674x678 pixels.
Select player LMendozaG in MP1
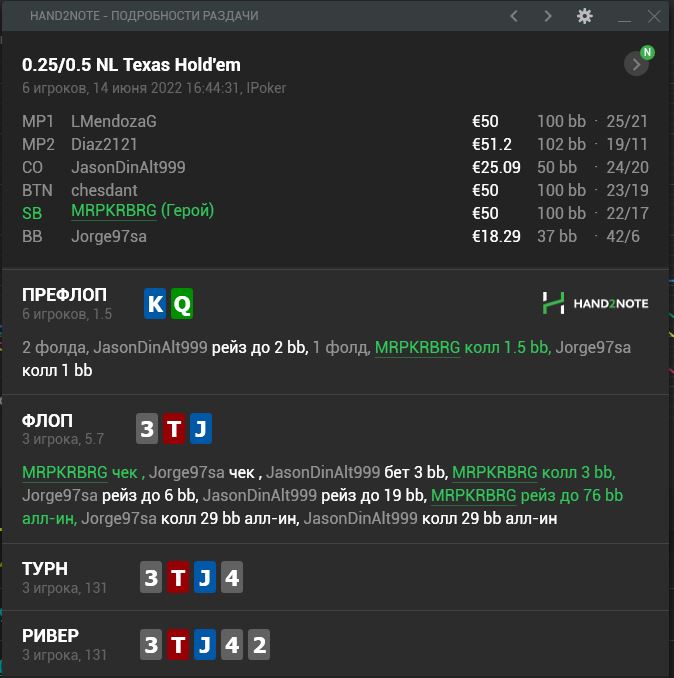pos(113,121)
